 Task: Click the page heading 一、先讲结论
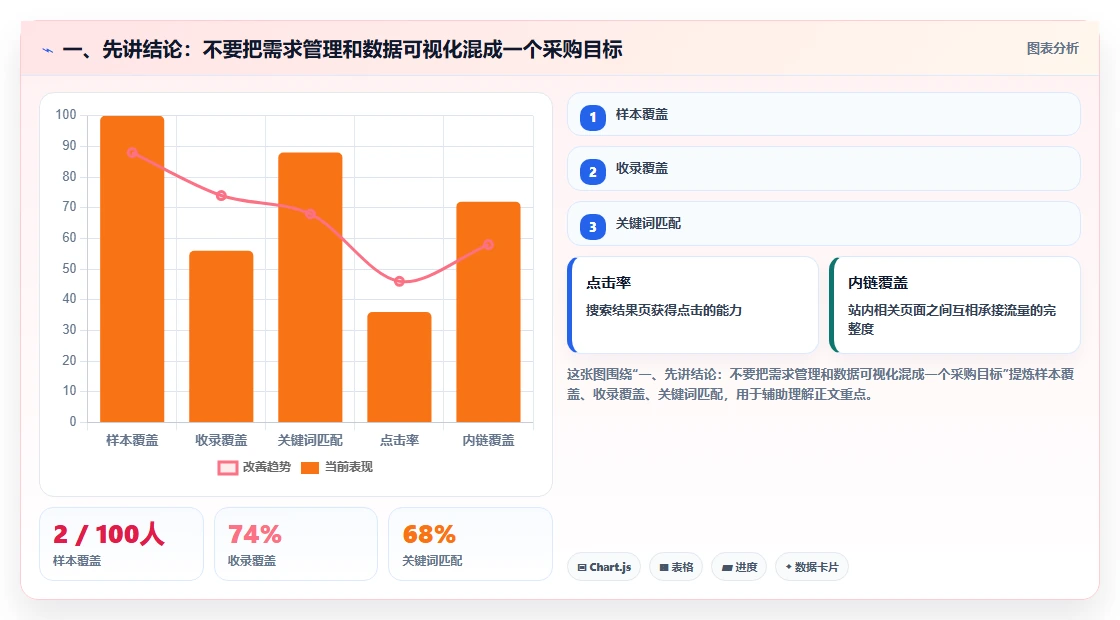(x=342, y=49)
